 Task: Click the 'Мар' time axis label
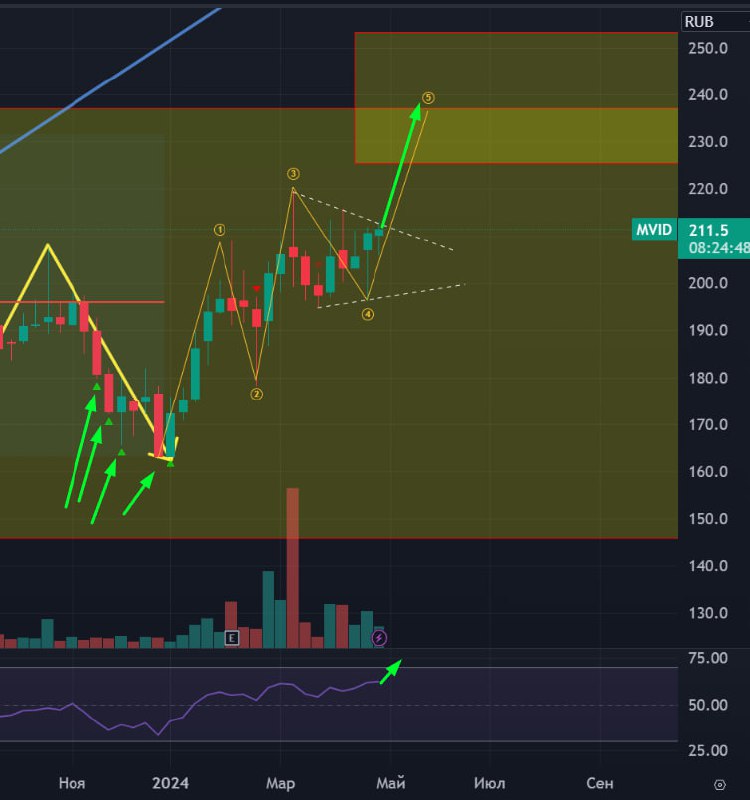coord(281,783)
